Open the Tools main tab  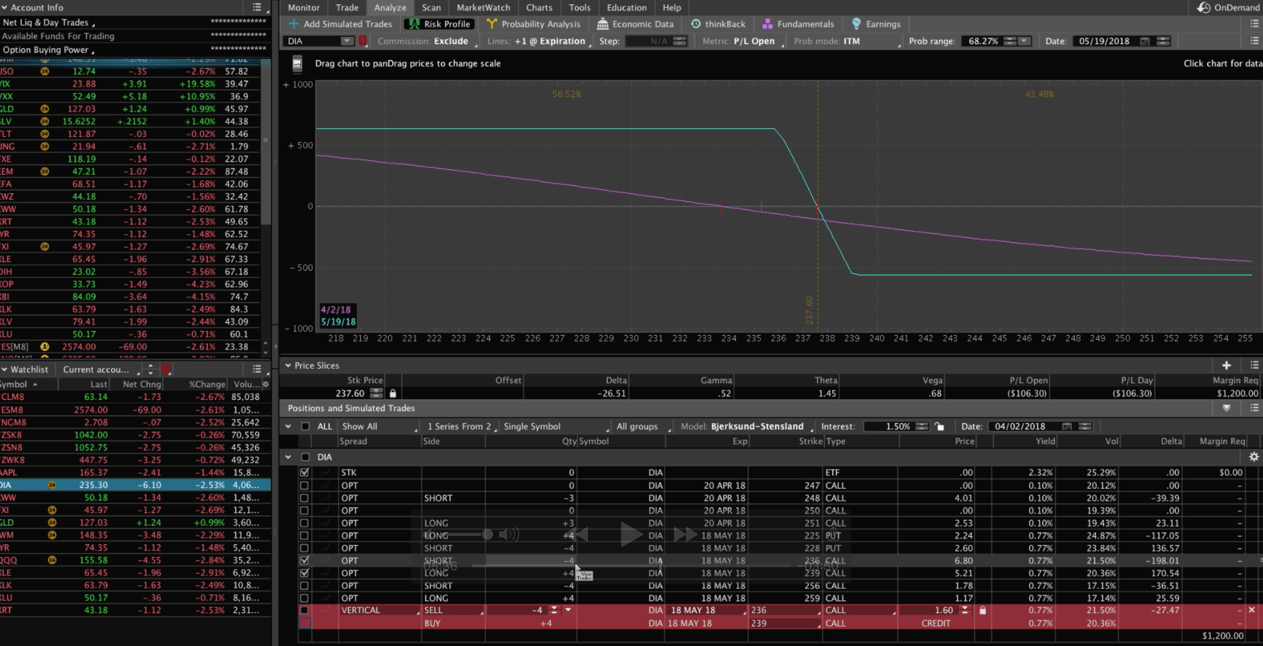[579, 7]
